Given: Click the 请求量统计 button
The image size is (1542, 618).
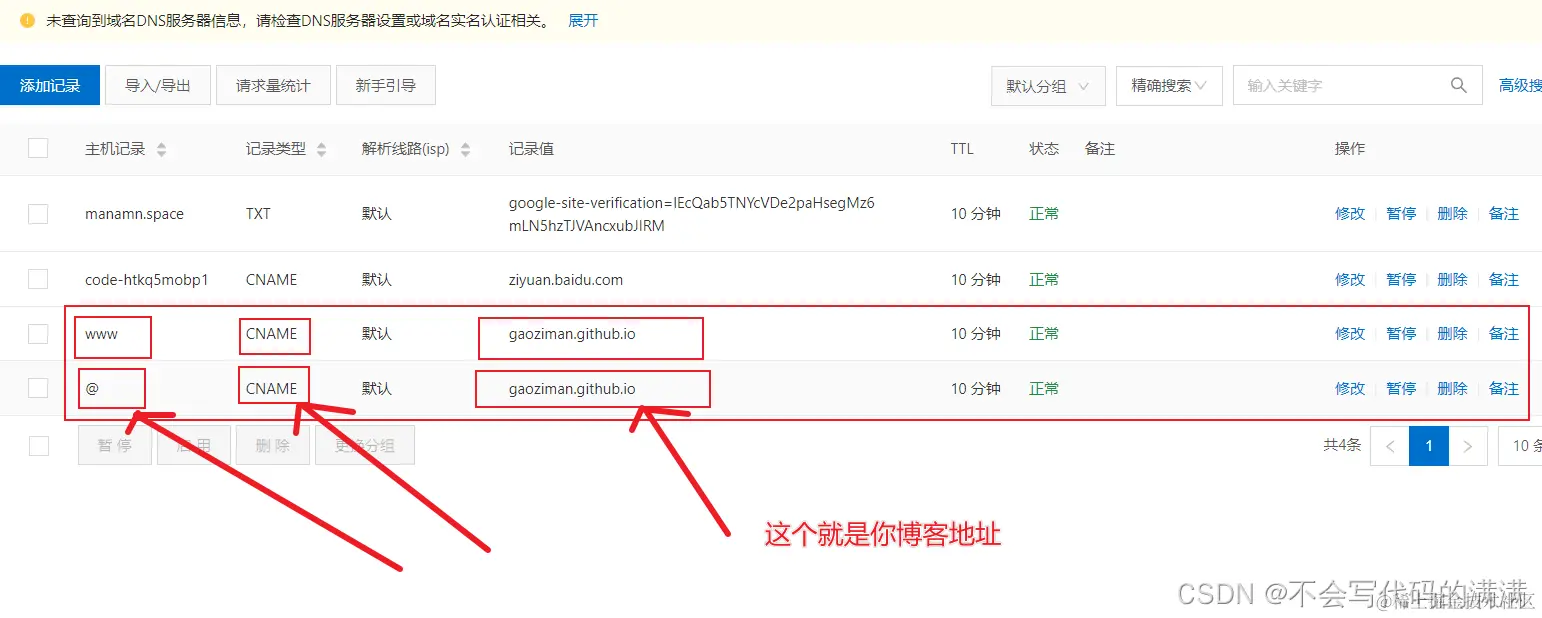Looking at the screenshot, I should click(273, 86).
